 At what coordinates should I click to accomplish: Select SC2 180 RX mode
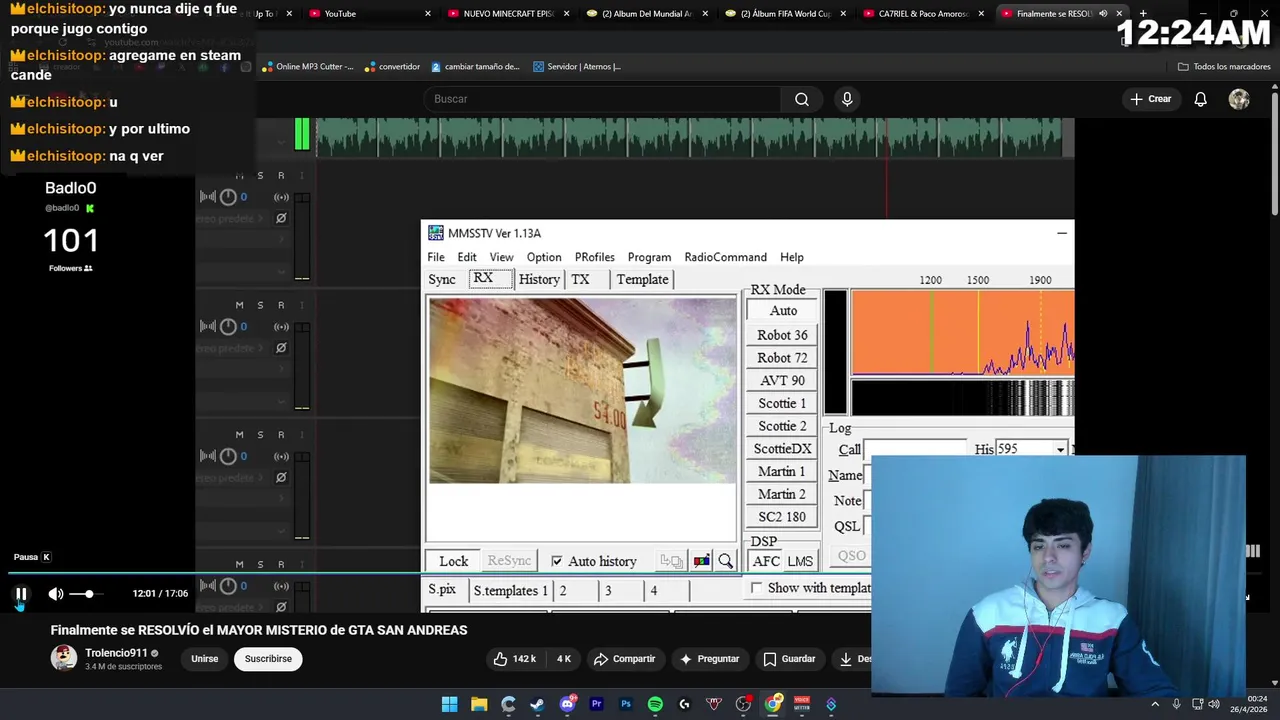click(x=782, y=517)
